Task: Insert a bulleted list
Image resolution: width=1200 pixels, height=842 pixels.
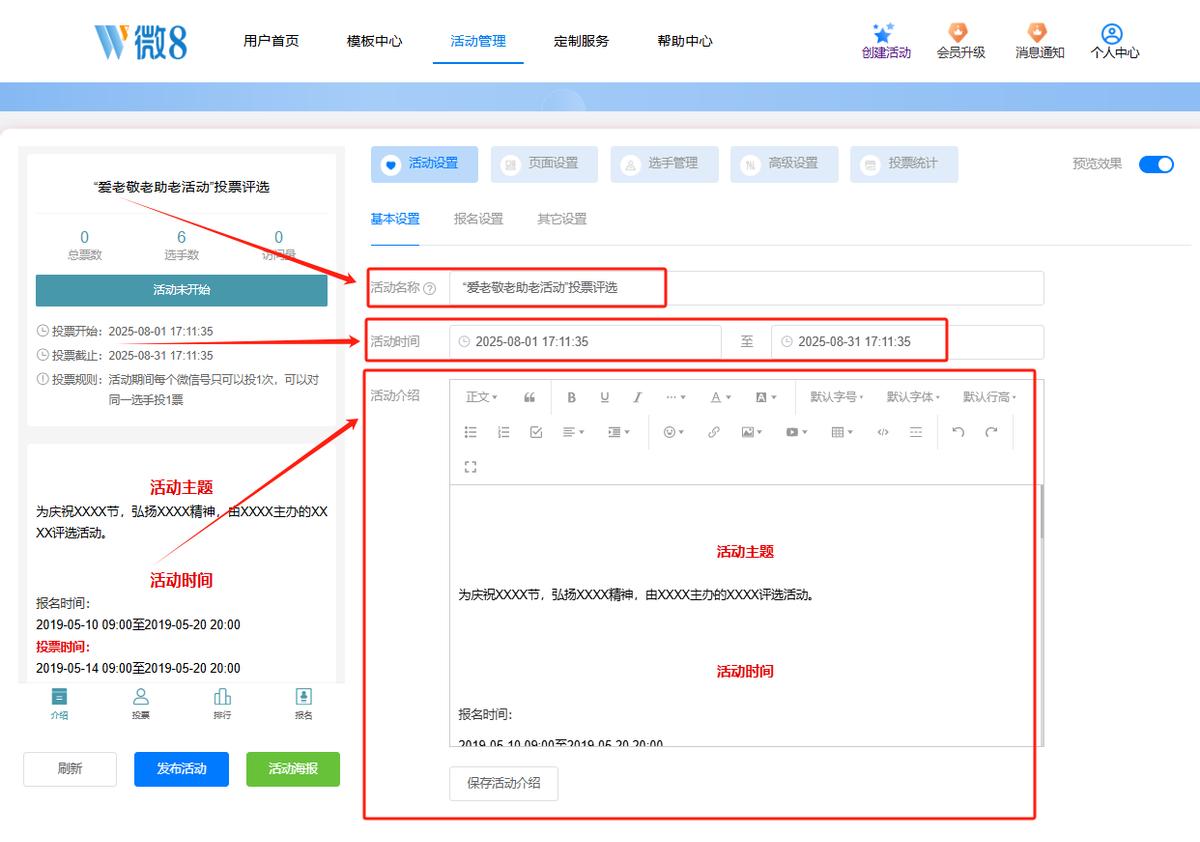Action: pyautogui.click(x=471, y=432)
